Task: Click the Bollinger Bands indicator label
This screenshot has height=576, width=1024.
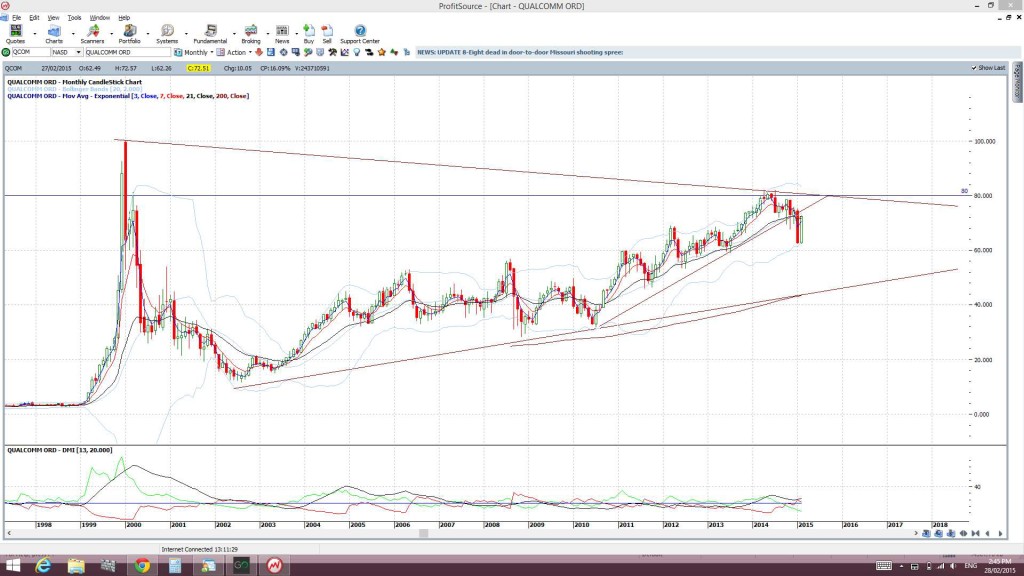Action: pyautogui.click(x=74, y=89)
